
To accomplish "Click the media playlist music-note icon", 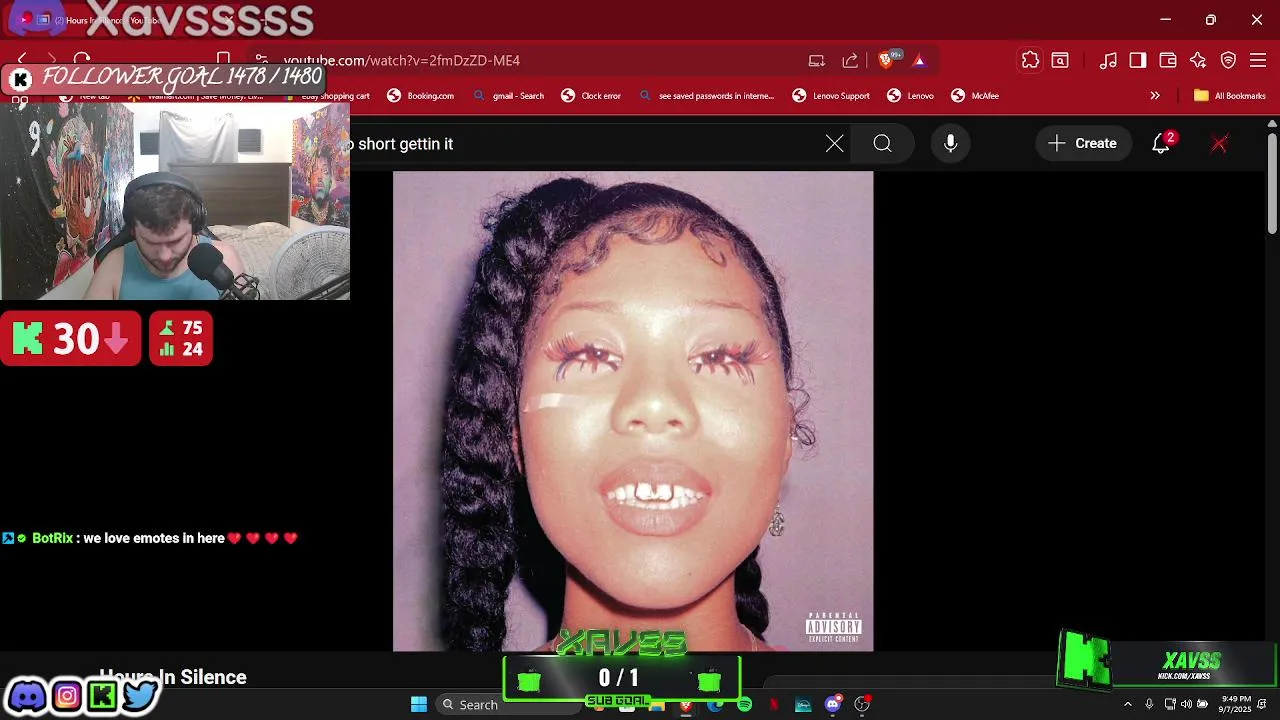I will [x=1108, y=60].
